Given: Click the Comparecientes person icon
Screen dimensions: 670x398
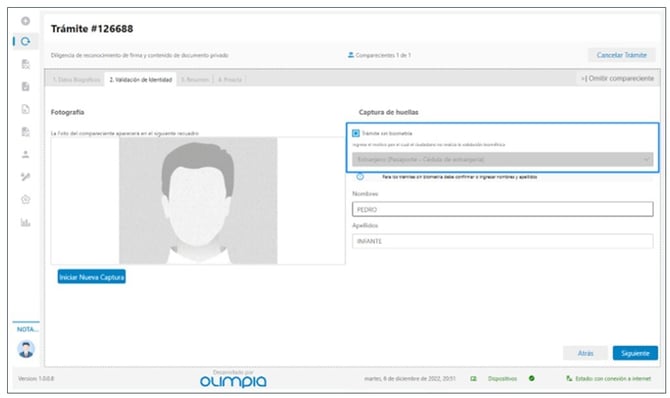Looking at the screenshot, I should click(x=351, y=55).
